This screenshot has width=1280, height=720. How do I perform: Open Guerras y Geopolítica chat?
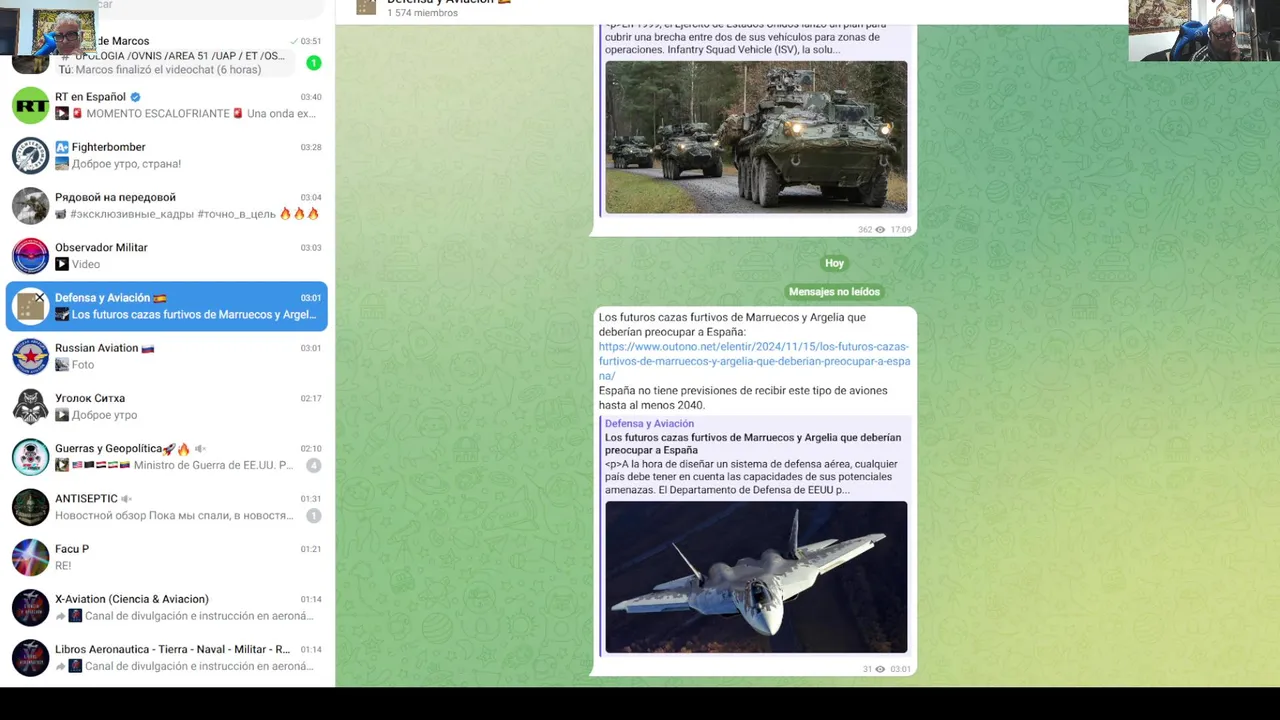coord(167,457)
